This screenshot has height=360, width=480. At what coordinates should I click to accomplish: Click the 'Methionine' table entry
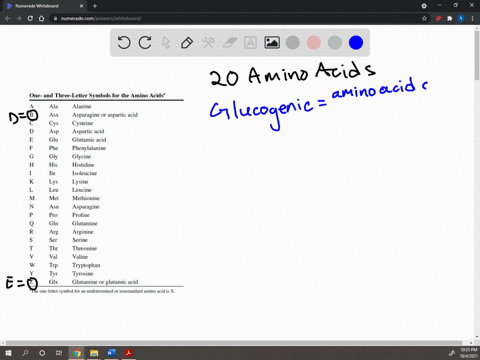click(x=86, y=198)
